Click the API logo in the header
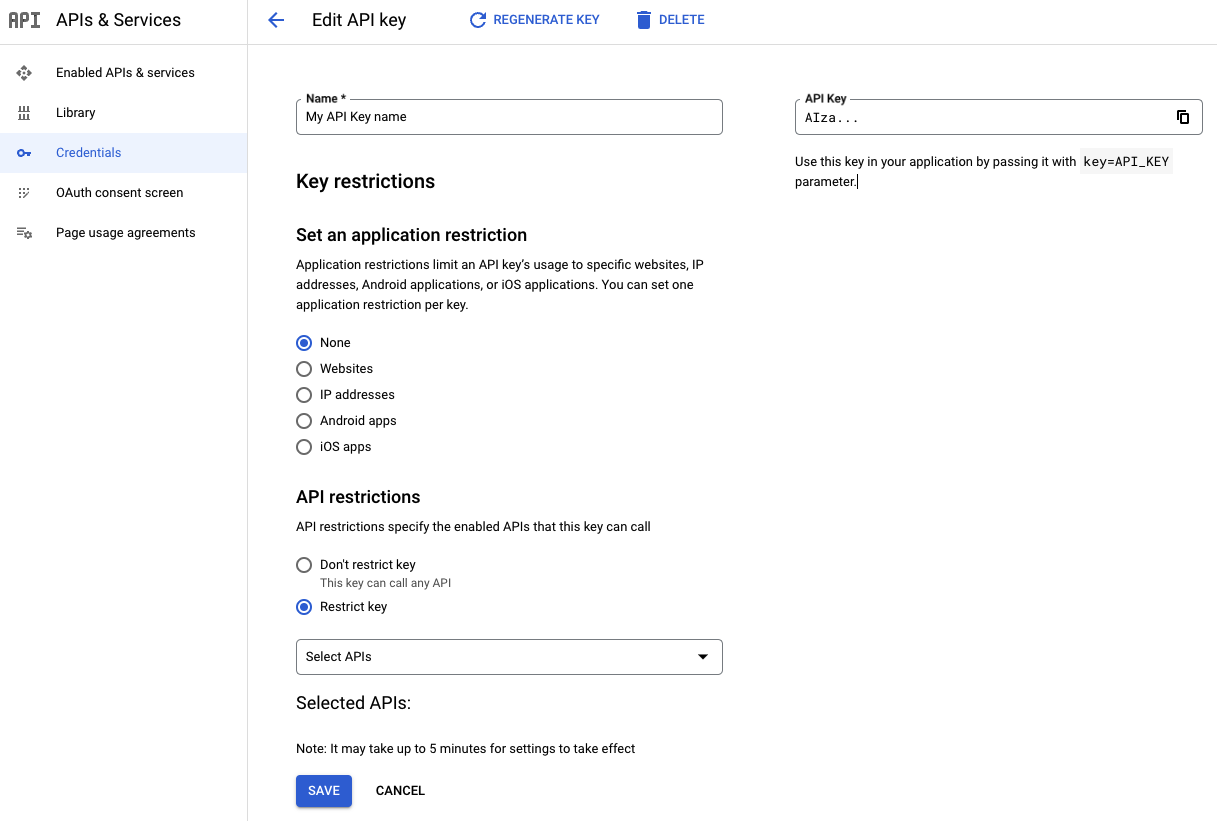Image resolution: width=1217 pixels, height=821 pixels. point(25,19)
